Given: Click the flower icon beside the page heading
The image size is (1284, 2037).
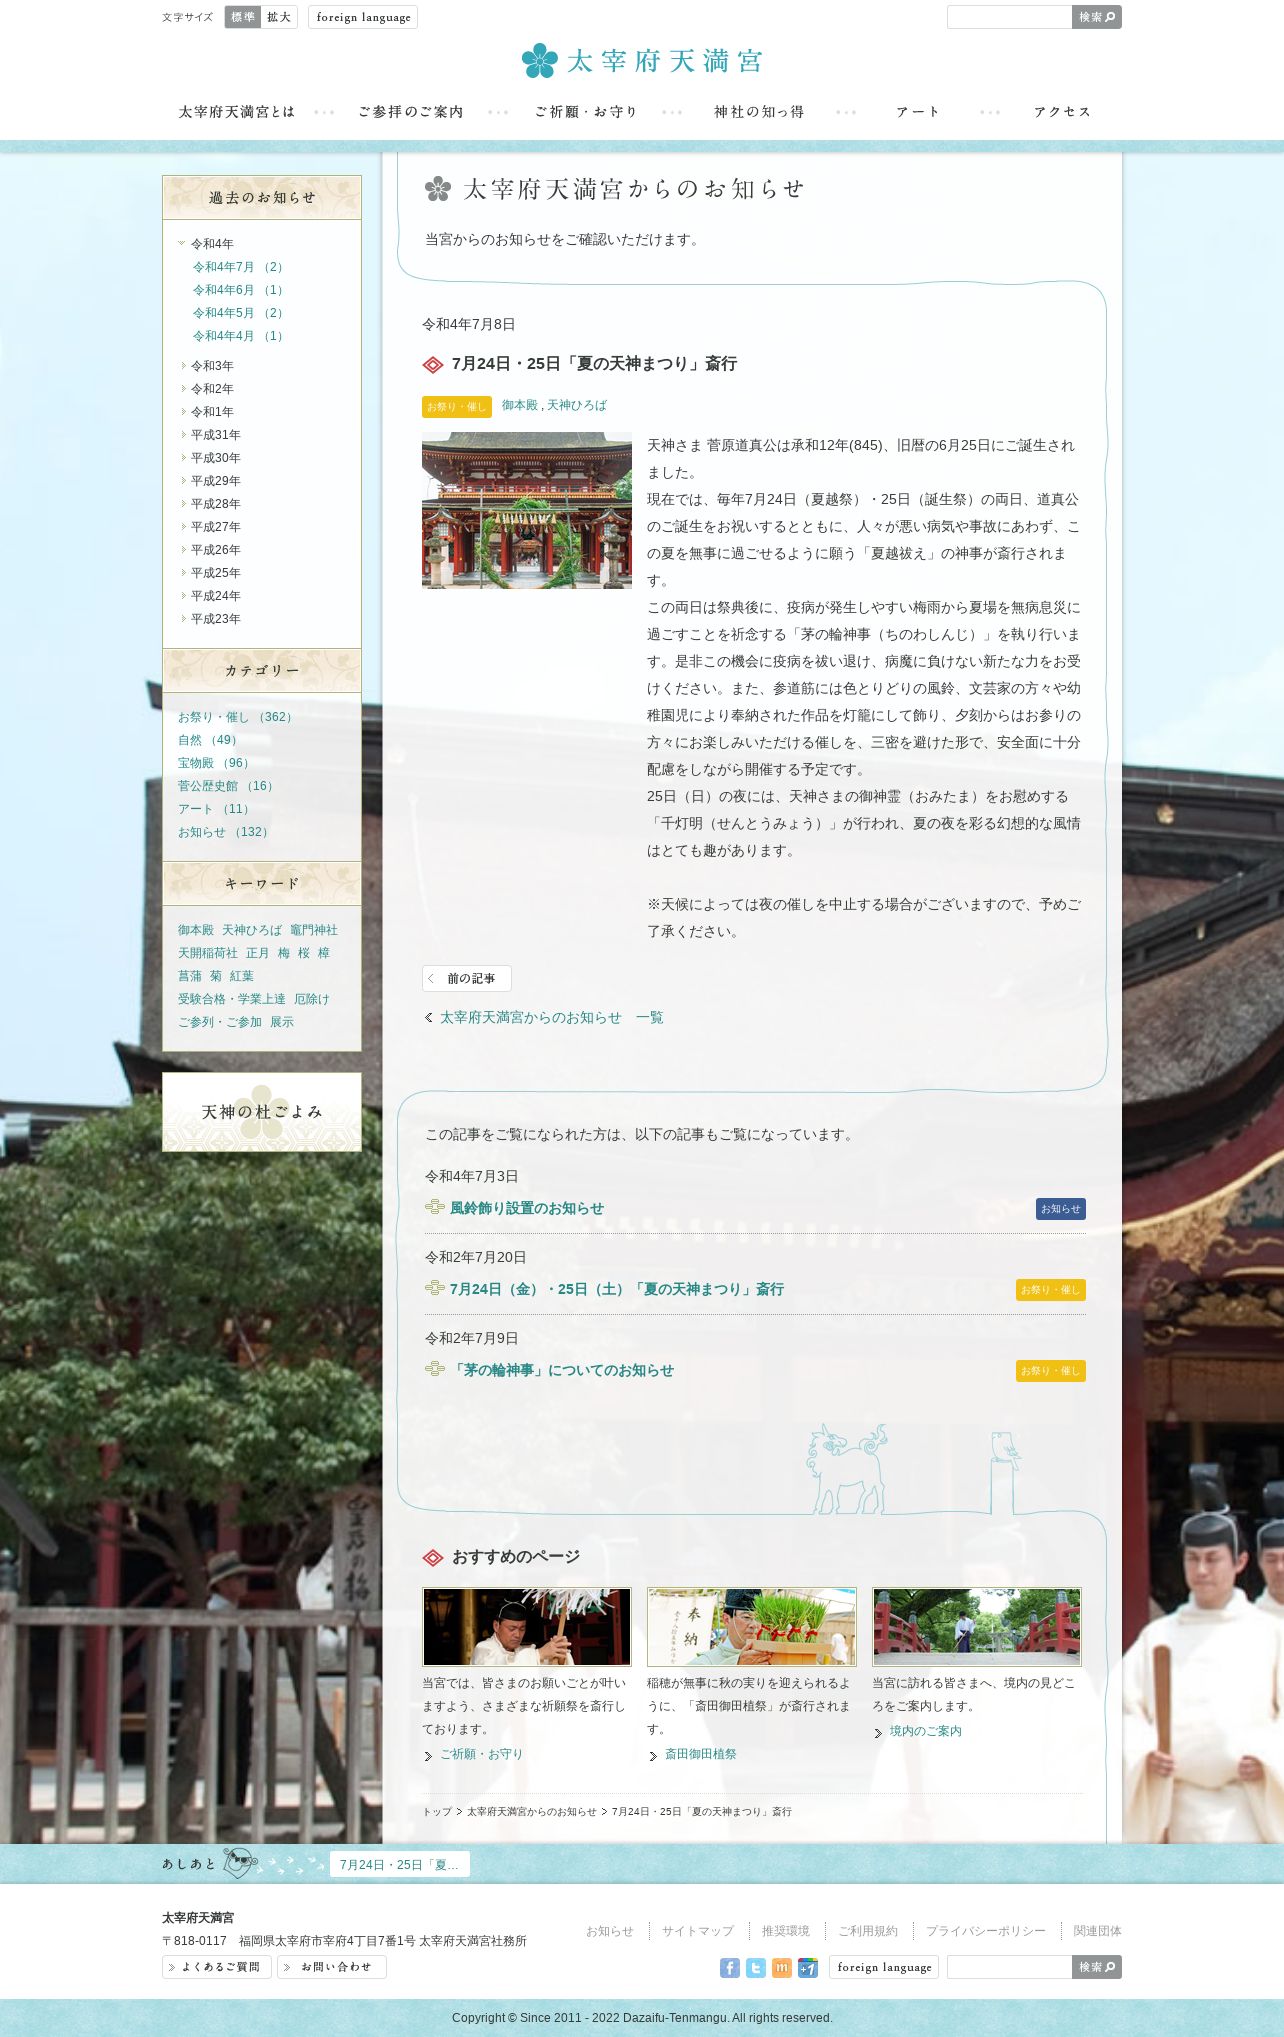Looking at the screenshot, I should [x=438, y=189].
